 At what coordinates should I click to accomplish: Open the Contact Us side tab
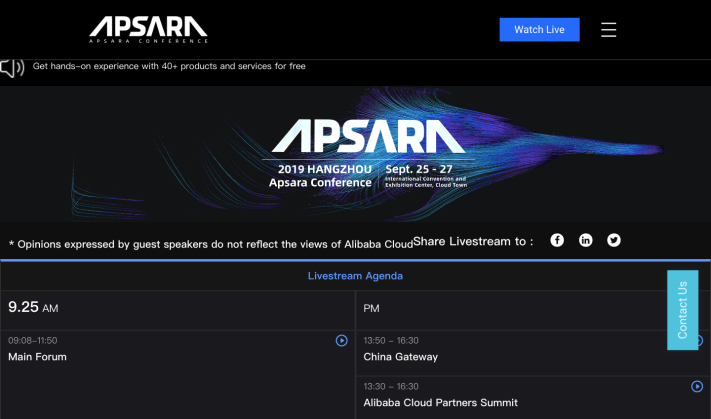(x=682, y=310)
